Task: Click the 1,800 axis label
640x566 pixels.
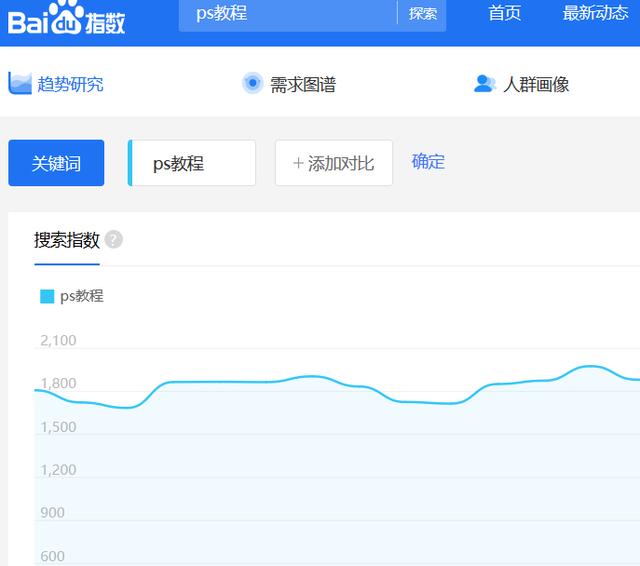Action: point(58,383)
